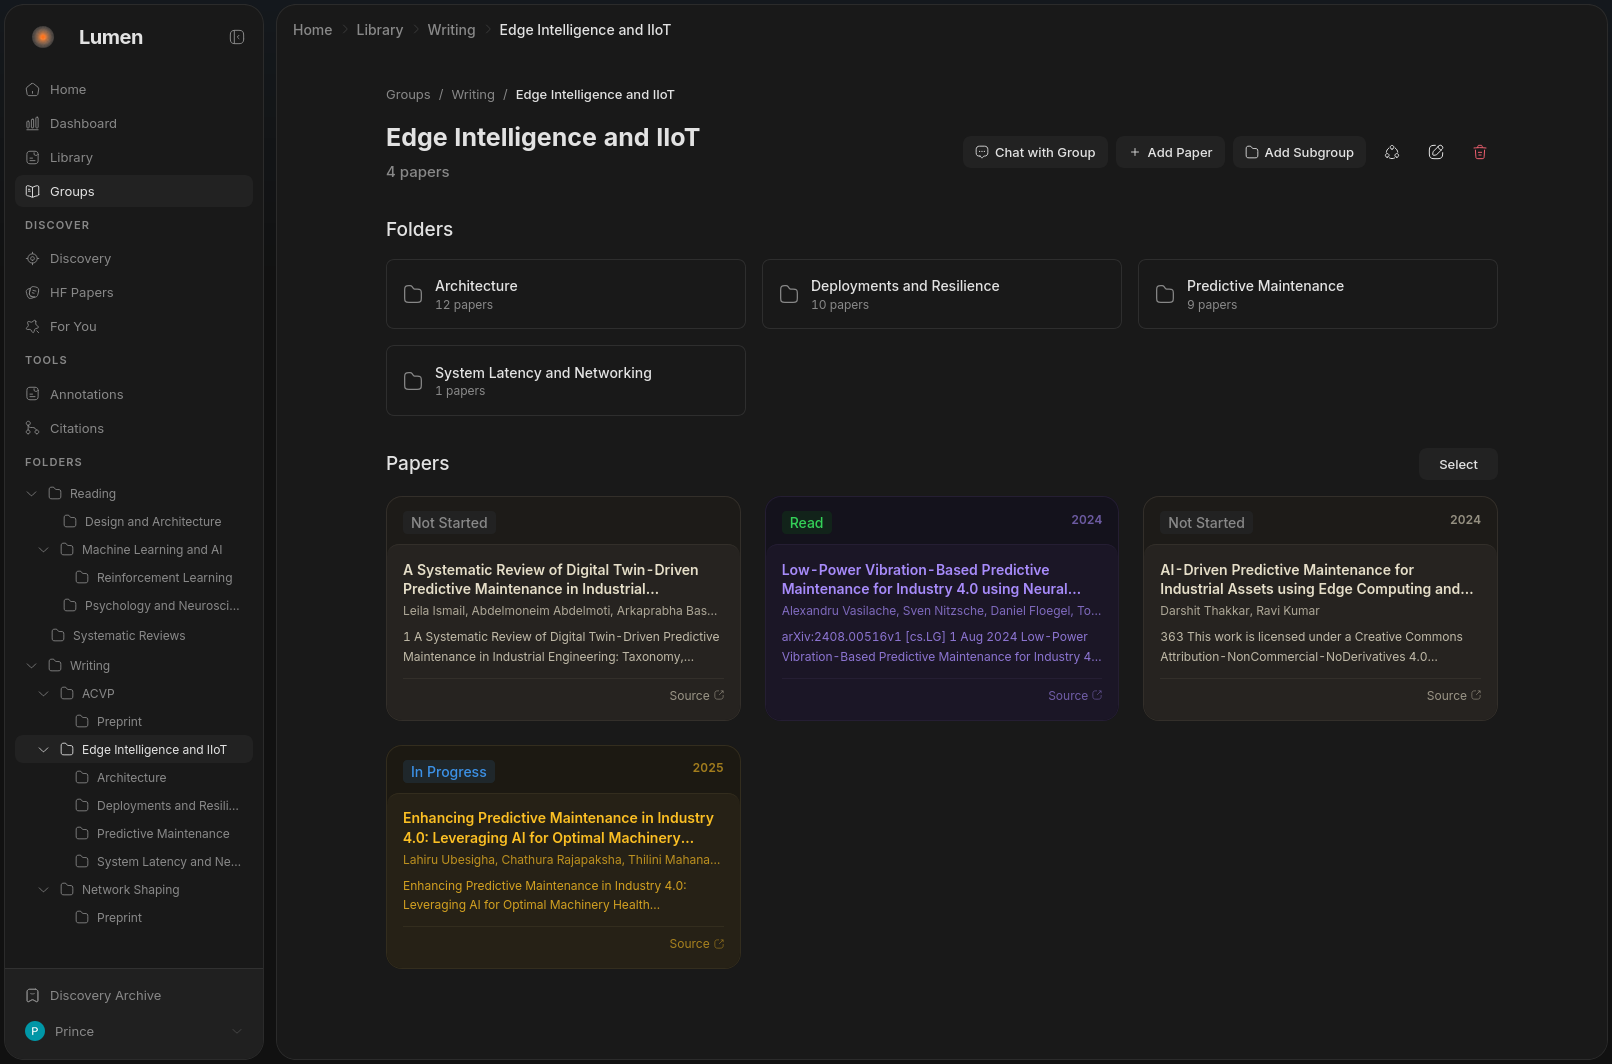The width and height of the screenshot is (1612, 1064).
Task: Collapse Edge Intelligence and IIoT tree chevron
Action: 43,750
